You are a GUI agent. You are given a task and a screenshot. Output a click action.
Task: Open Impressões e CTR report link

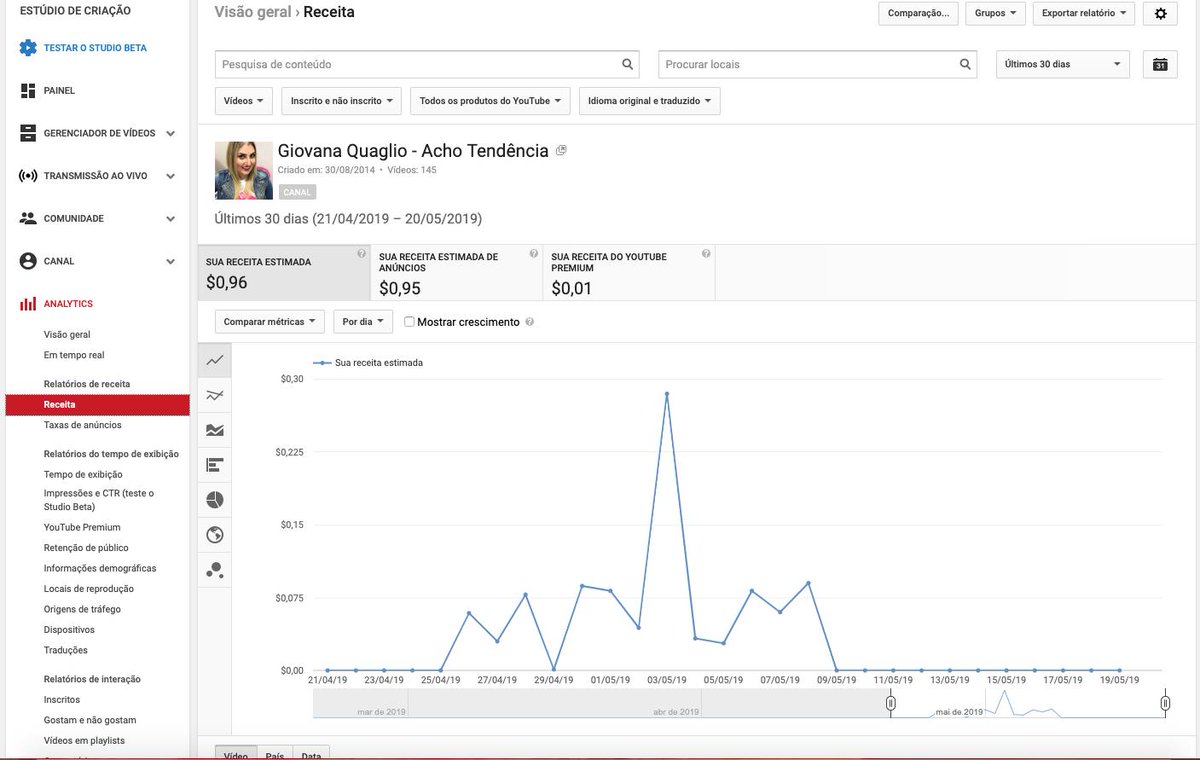[99, 500]
